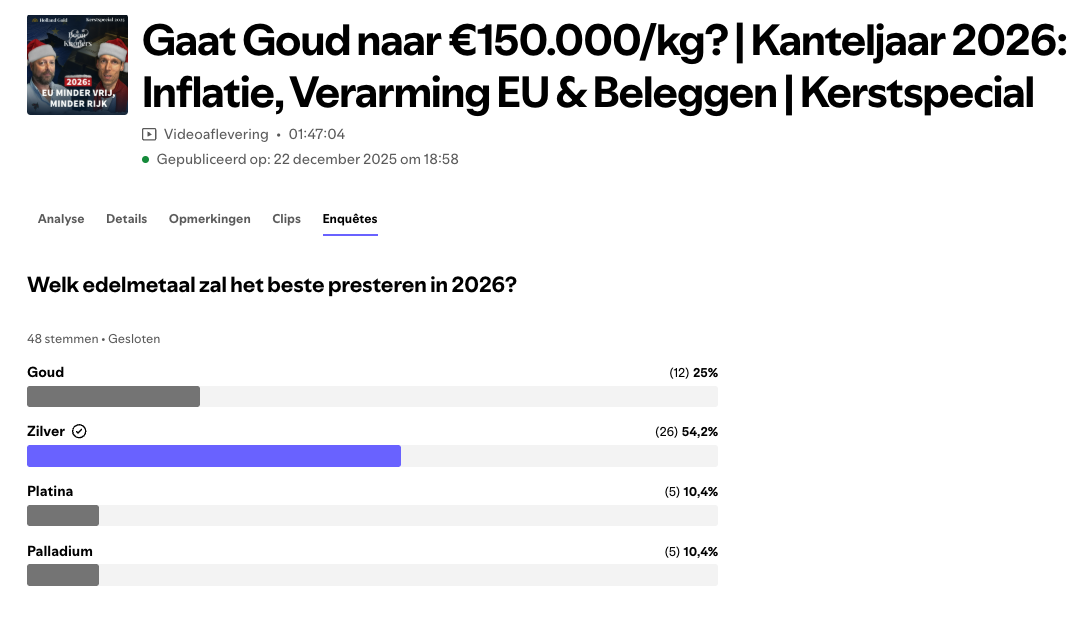Viewport: 1085px width, 633px height.
Task: Click the episode thumbnail image
Action: [77, 64]
